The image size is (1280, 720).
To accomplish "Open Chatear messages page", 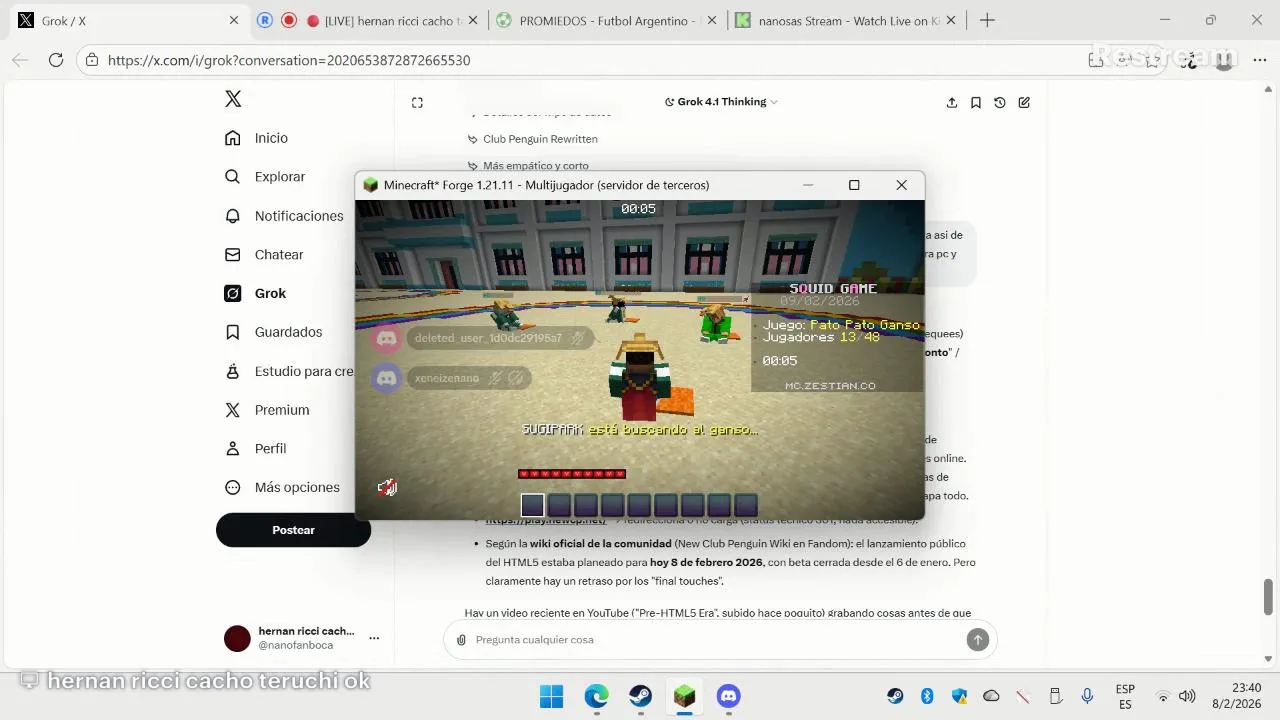I will click(x=264, y=255).
